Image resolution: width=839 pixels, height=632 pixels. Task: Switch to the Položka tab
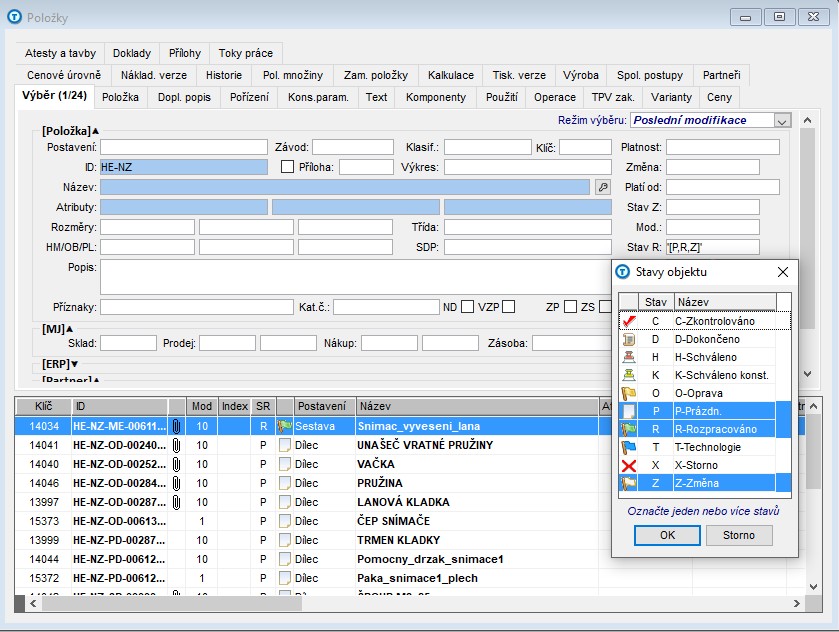(x=120, y=97)
